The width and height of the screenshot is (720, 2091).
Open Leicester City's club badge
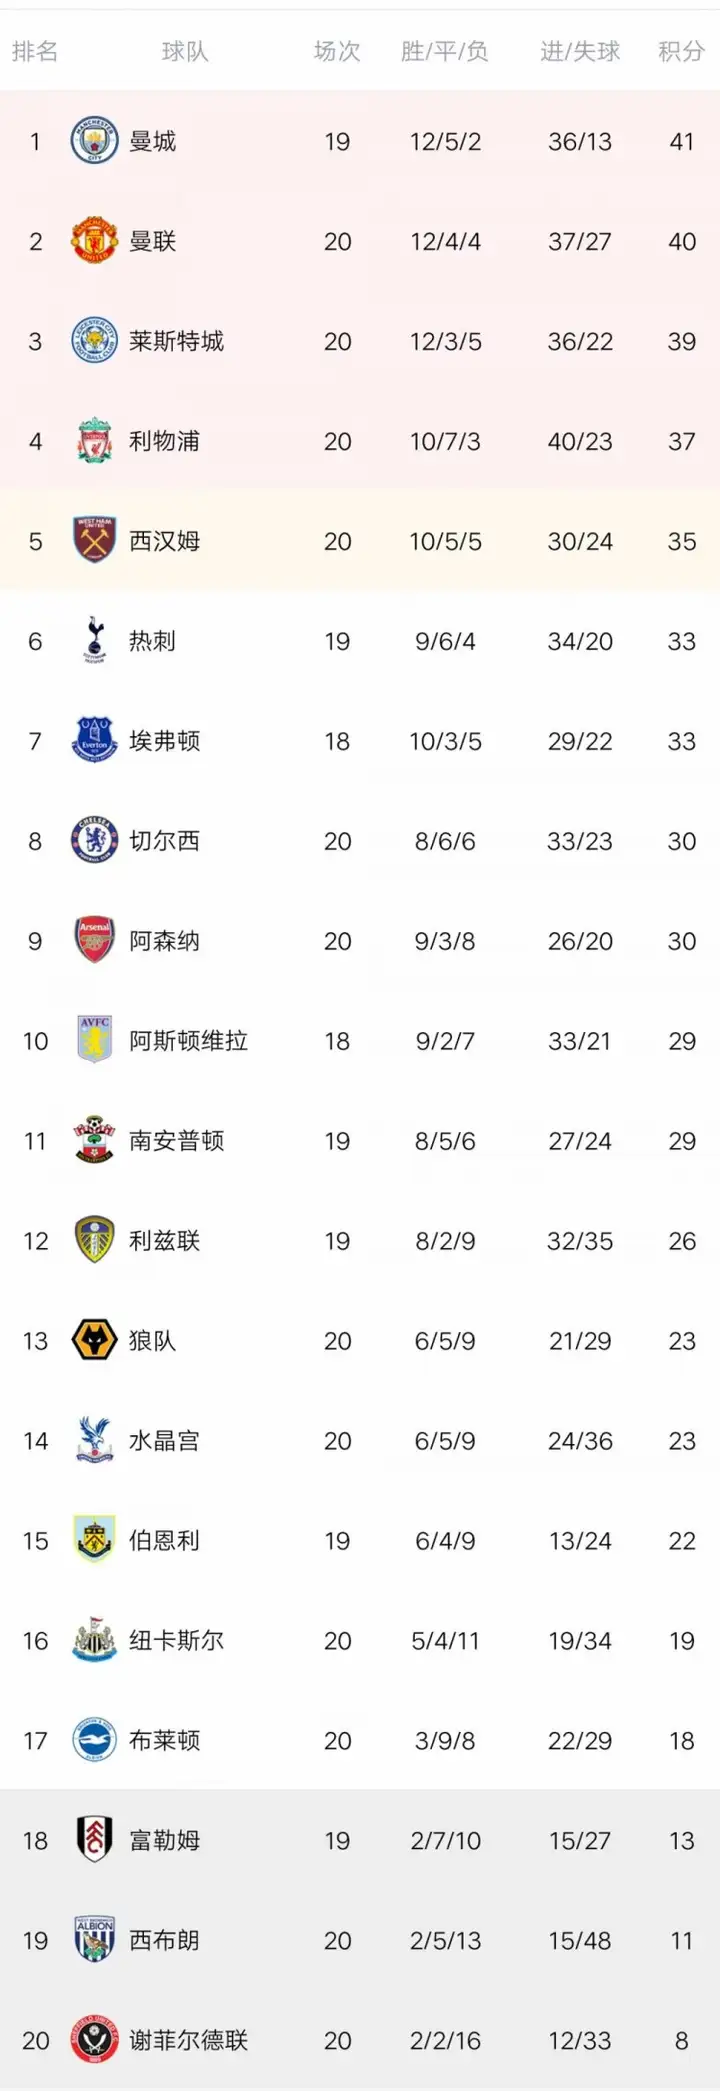point(95,341)
